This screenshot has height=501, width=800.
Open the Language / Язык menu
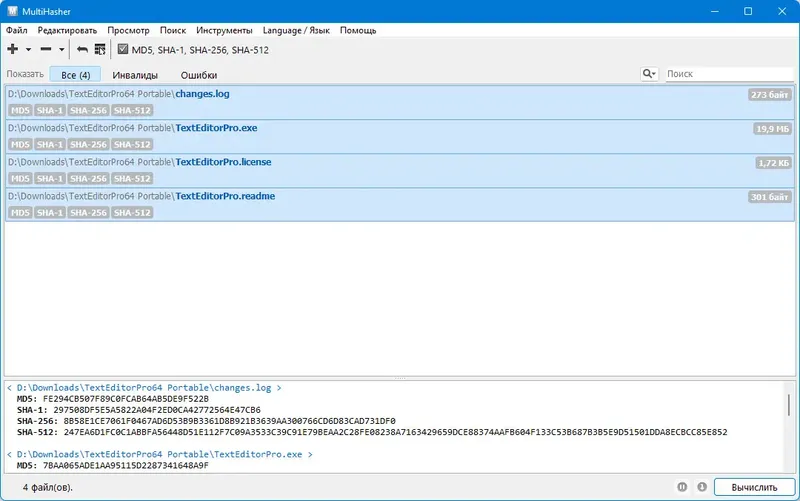[x=296, y=31]
